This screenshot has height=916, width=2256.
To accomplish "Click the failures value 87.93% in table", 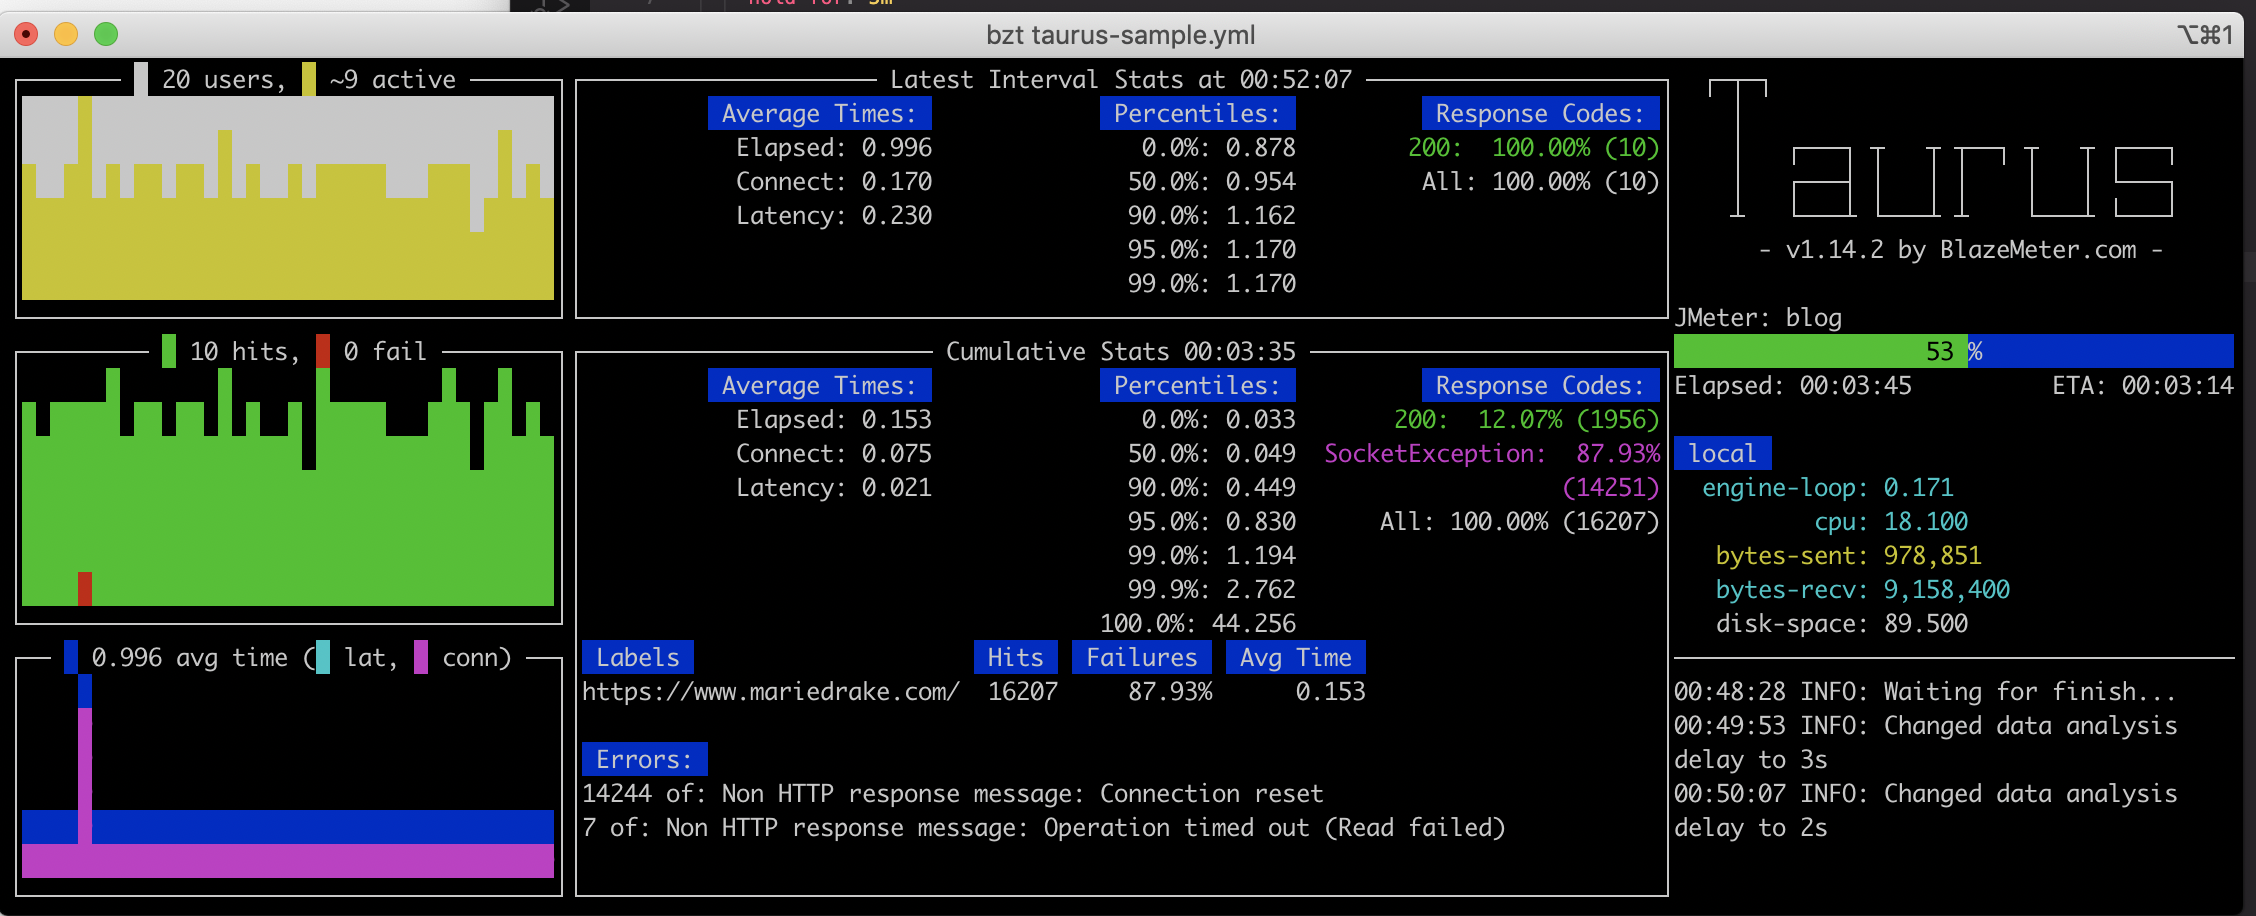I will (x=1170, y=691).
